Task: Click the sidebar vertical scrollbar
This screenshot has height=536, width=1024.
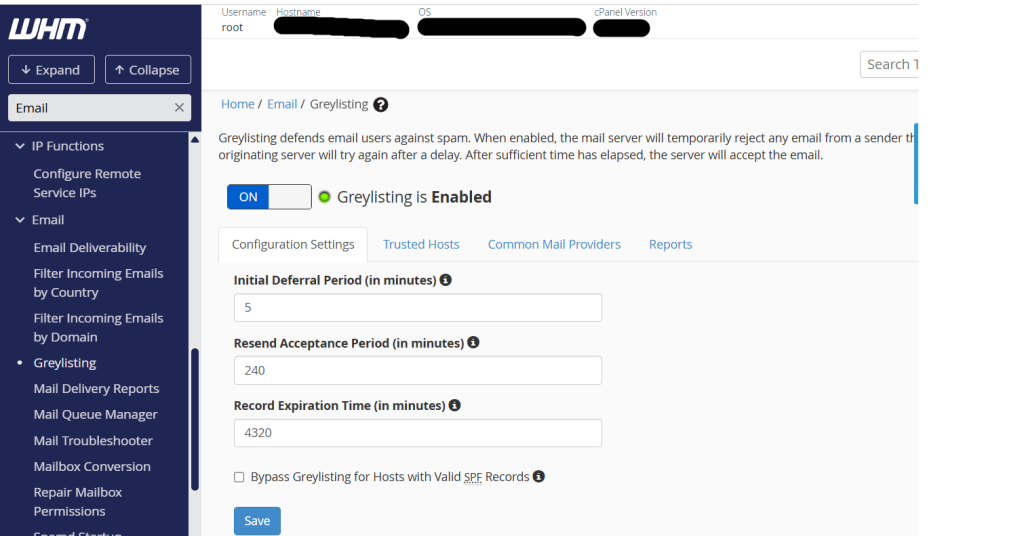Action: [x=194, y=418]
